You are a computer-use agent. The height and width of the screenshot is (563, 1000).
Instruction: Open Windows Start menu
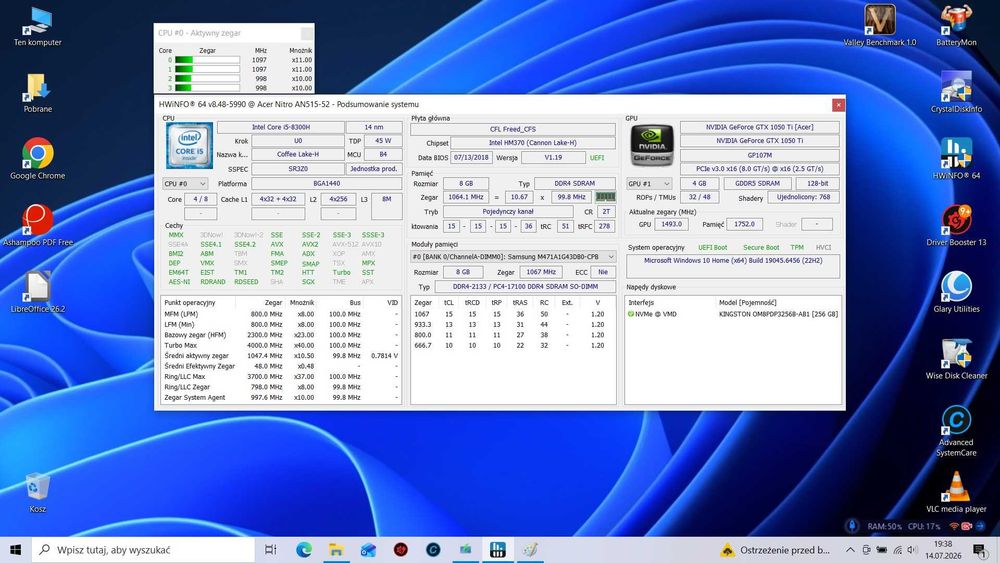[x=15, y=550]
